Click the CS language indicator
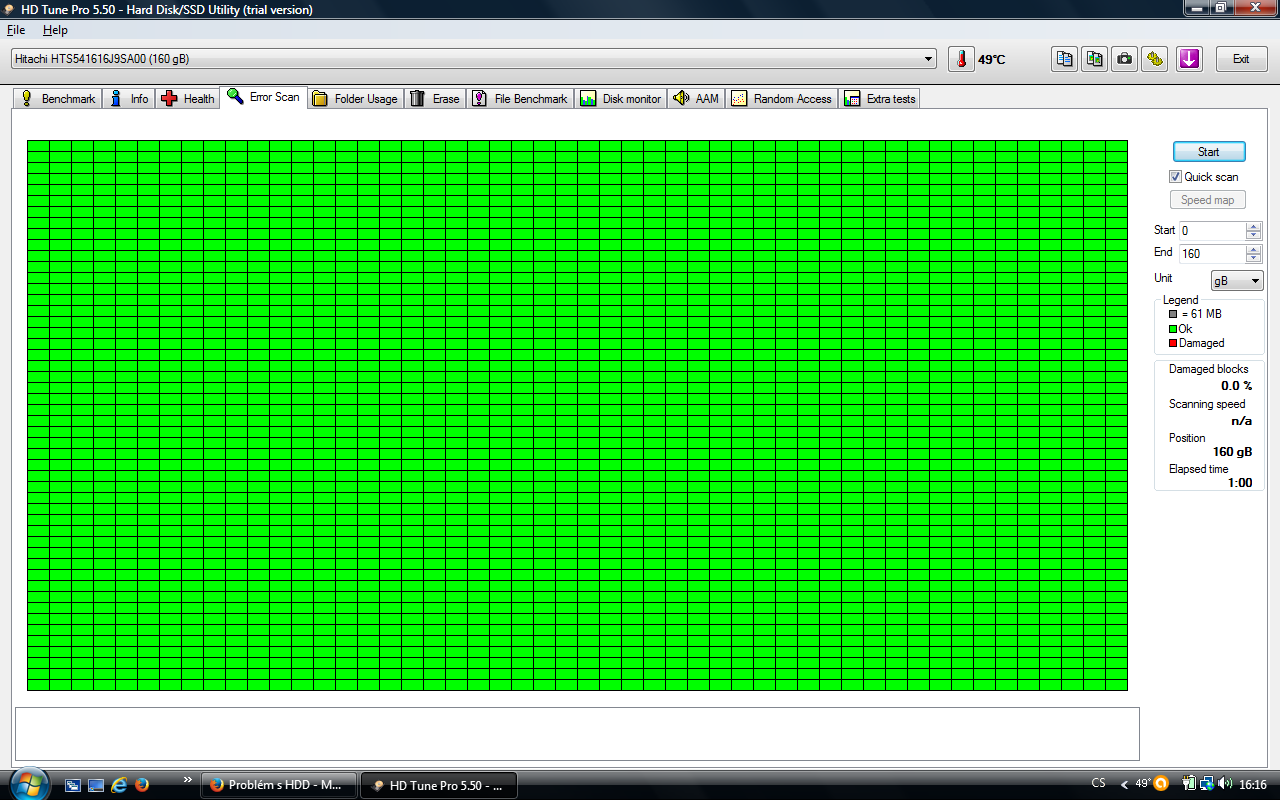The width and height of the screenshot is (1280, 800). (1099, 784)
